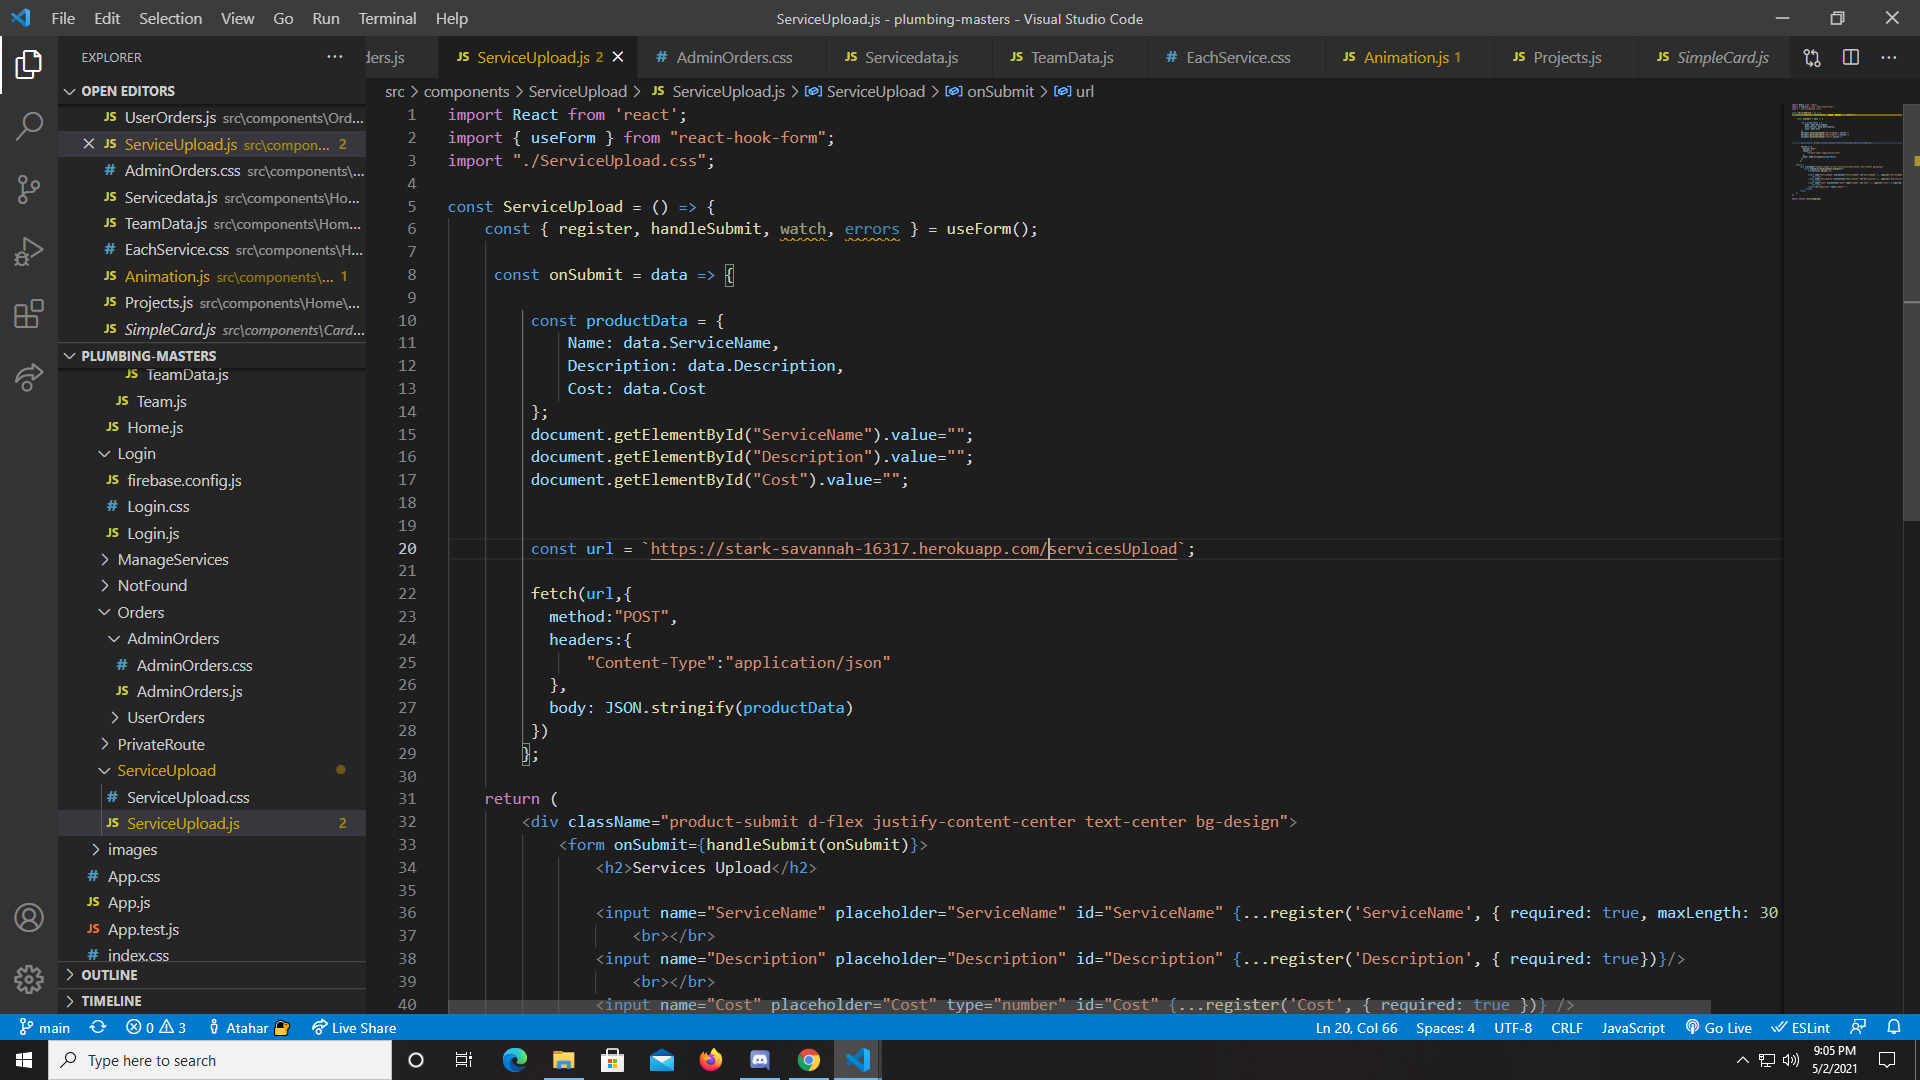Open the Search view in activity bar
The height and width of the screenshot is (1080, 1920).
click(x=29, y=126)
